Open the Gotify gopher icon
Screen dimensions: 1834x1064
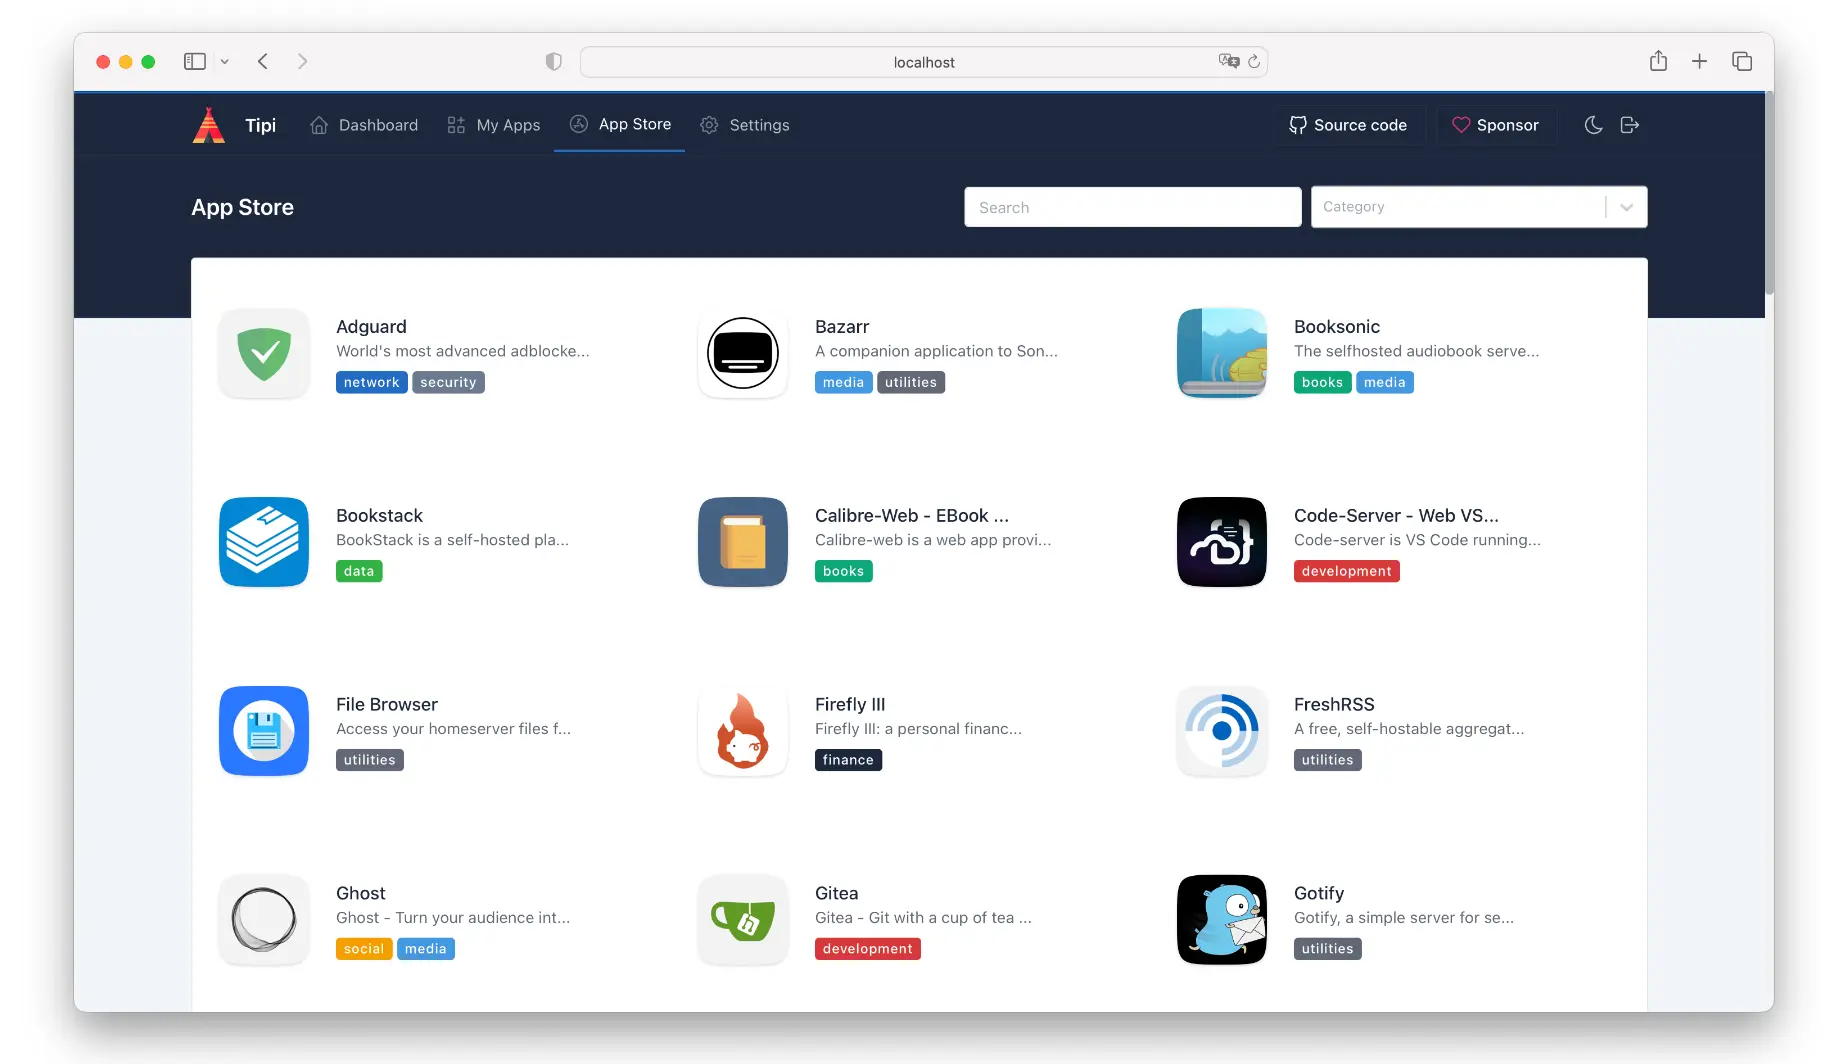pos(1222,920)
